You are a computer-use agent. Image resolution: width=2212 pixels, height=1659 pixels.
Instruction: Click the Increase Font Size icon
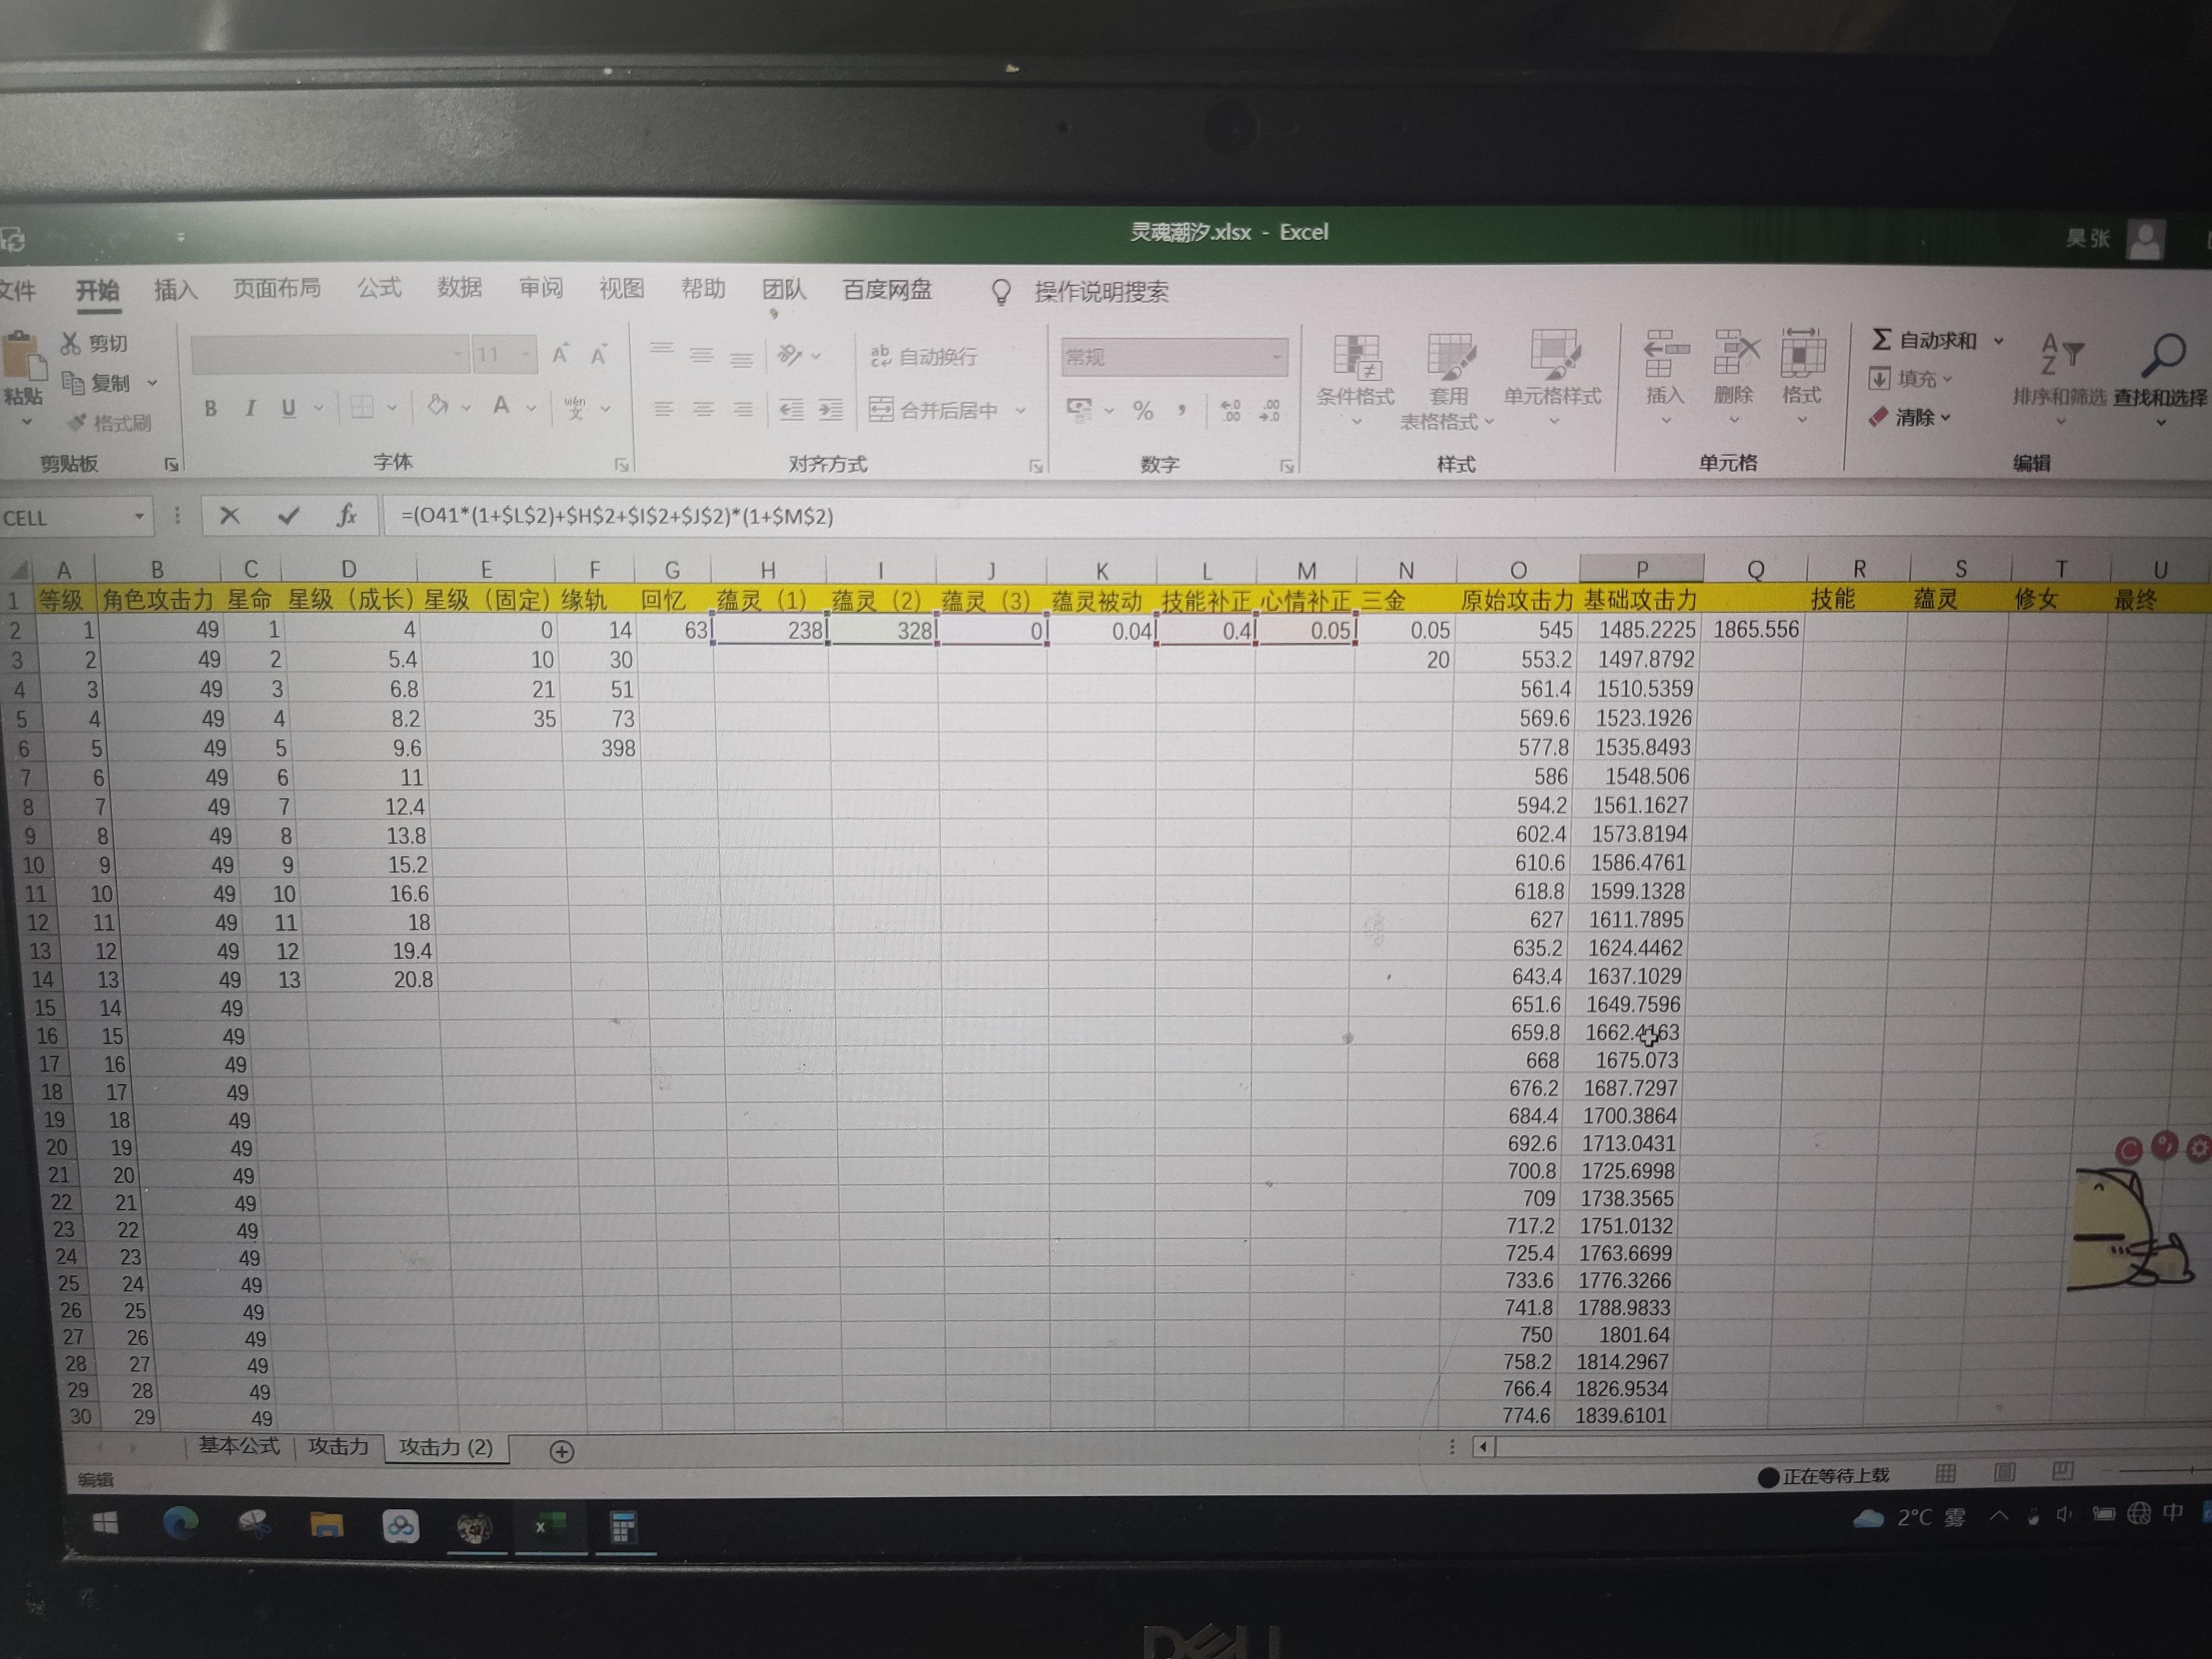(x=560, y=354)
